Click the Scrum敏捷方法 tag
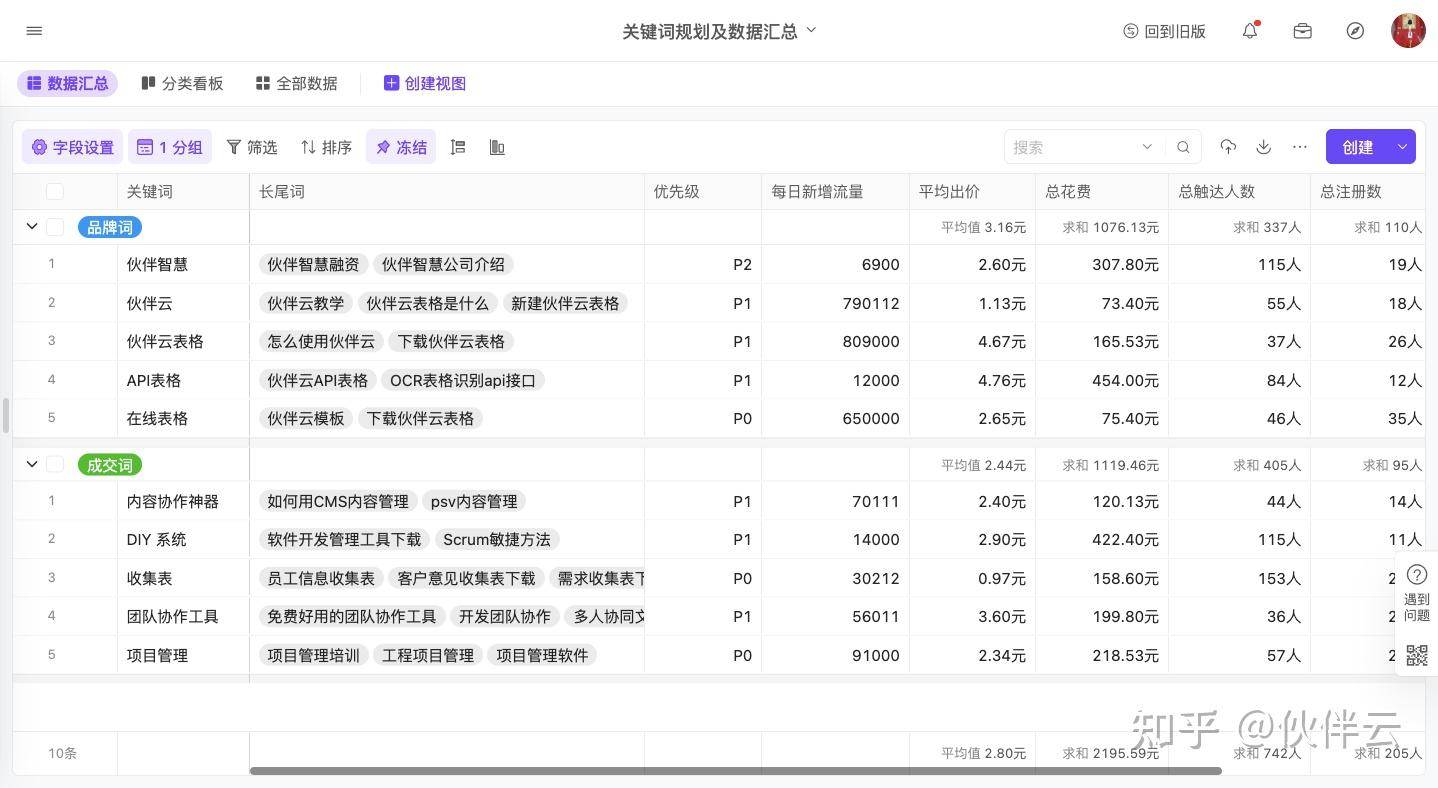 [x=497, y=539]
